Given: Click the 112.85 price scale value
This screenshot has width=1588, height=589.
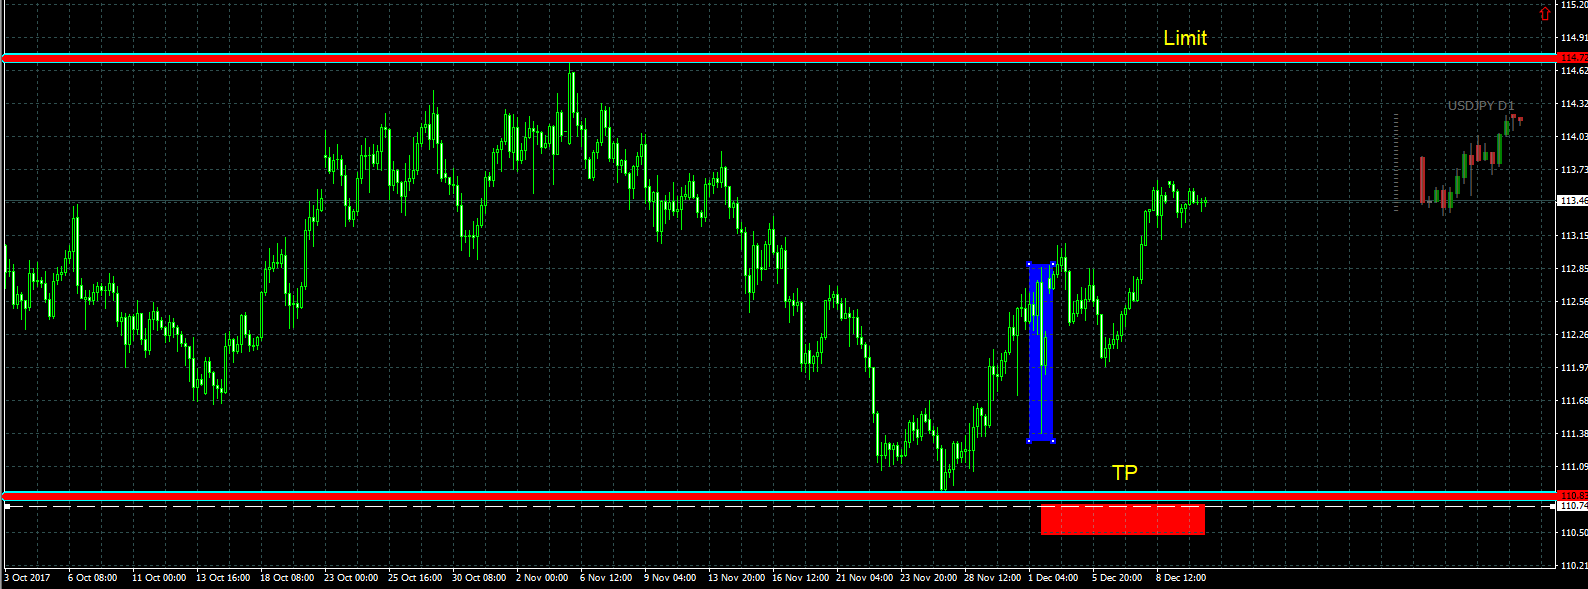Looking at the screenshot, I should tap(1574, 269).
